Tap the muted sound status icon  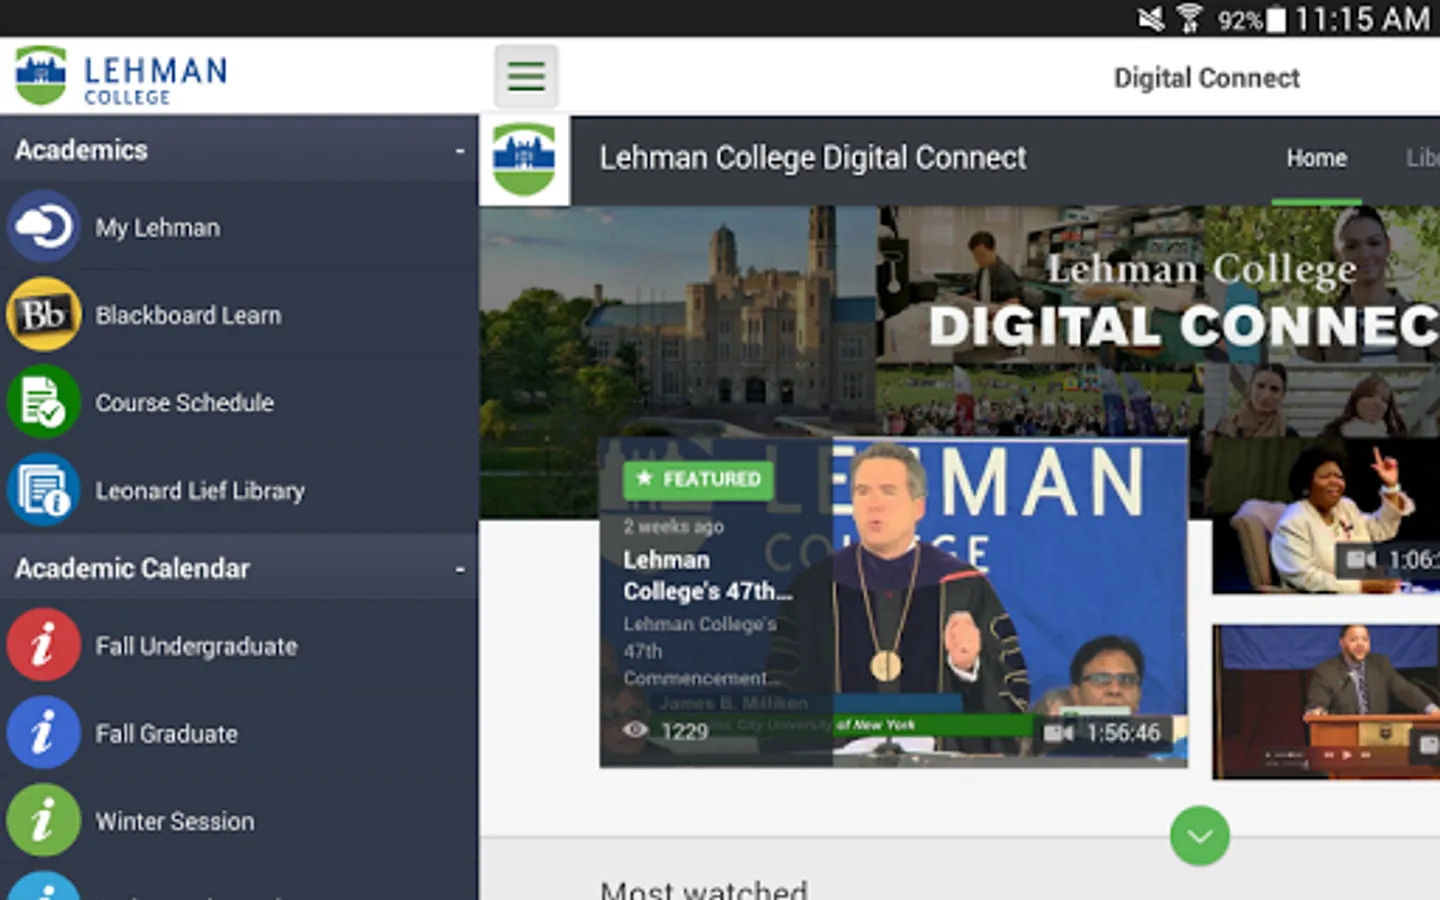point(1151,18)
